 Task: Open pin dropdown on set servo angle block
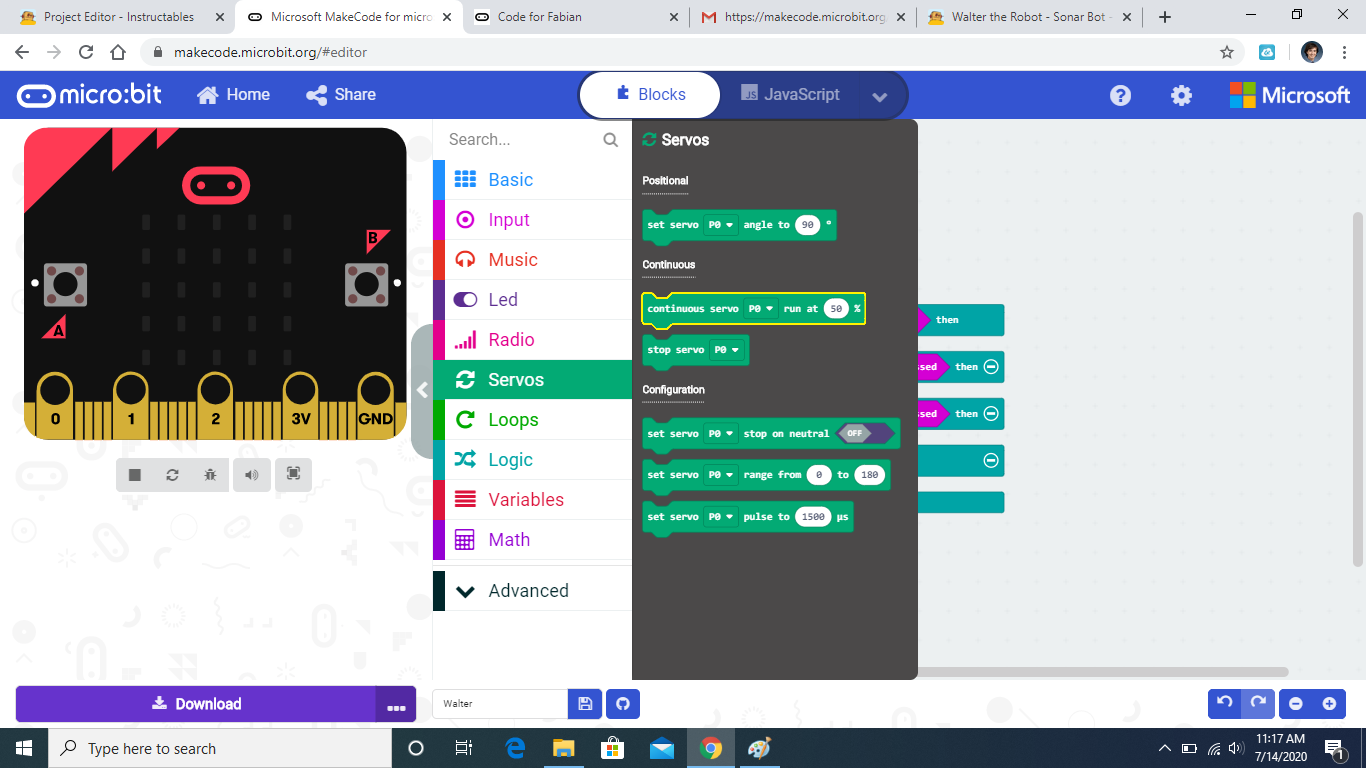720,225
